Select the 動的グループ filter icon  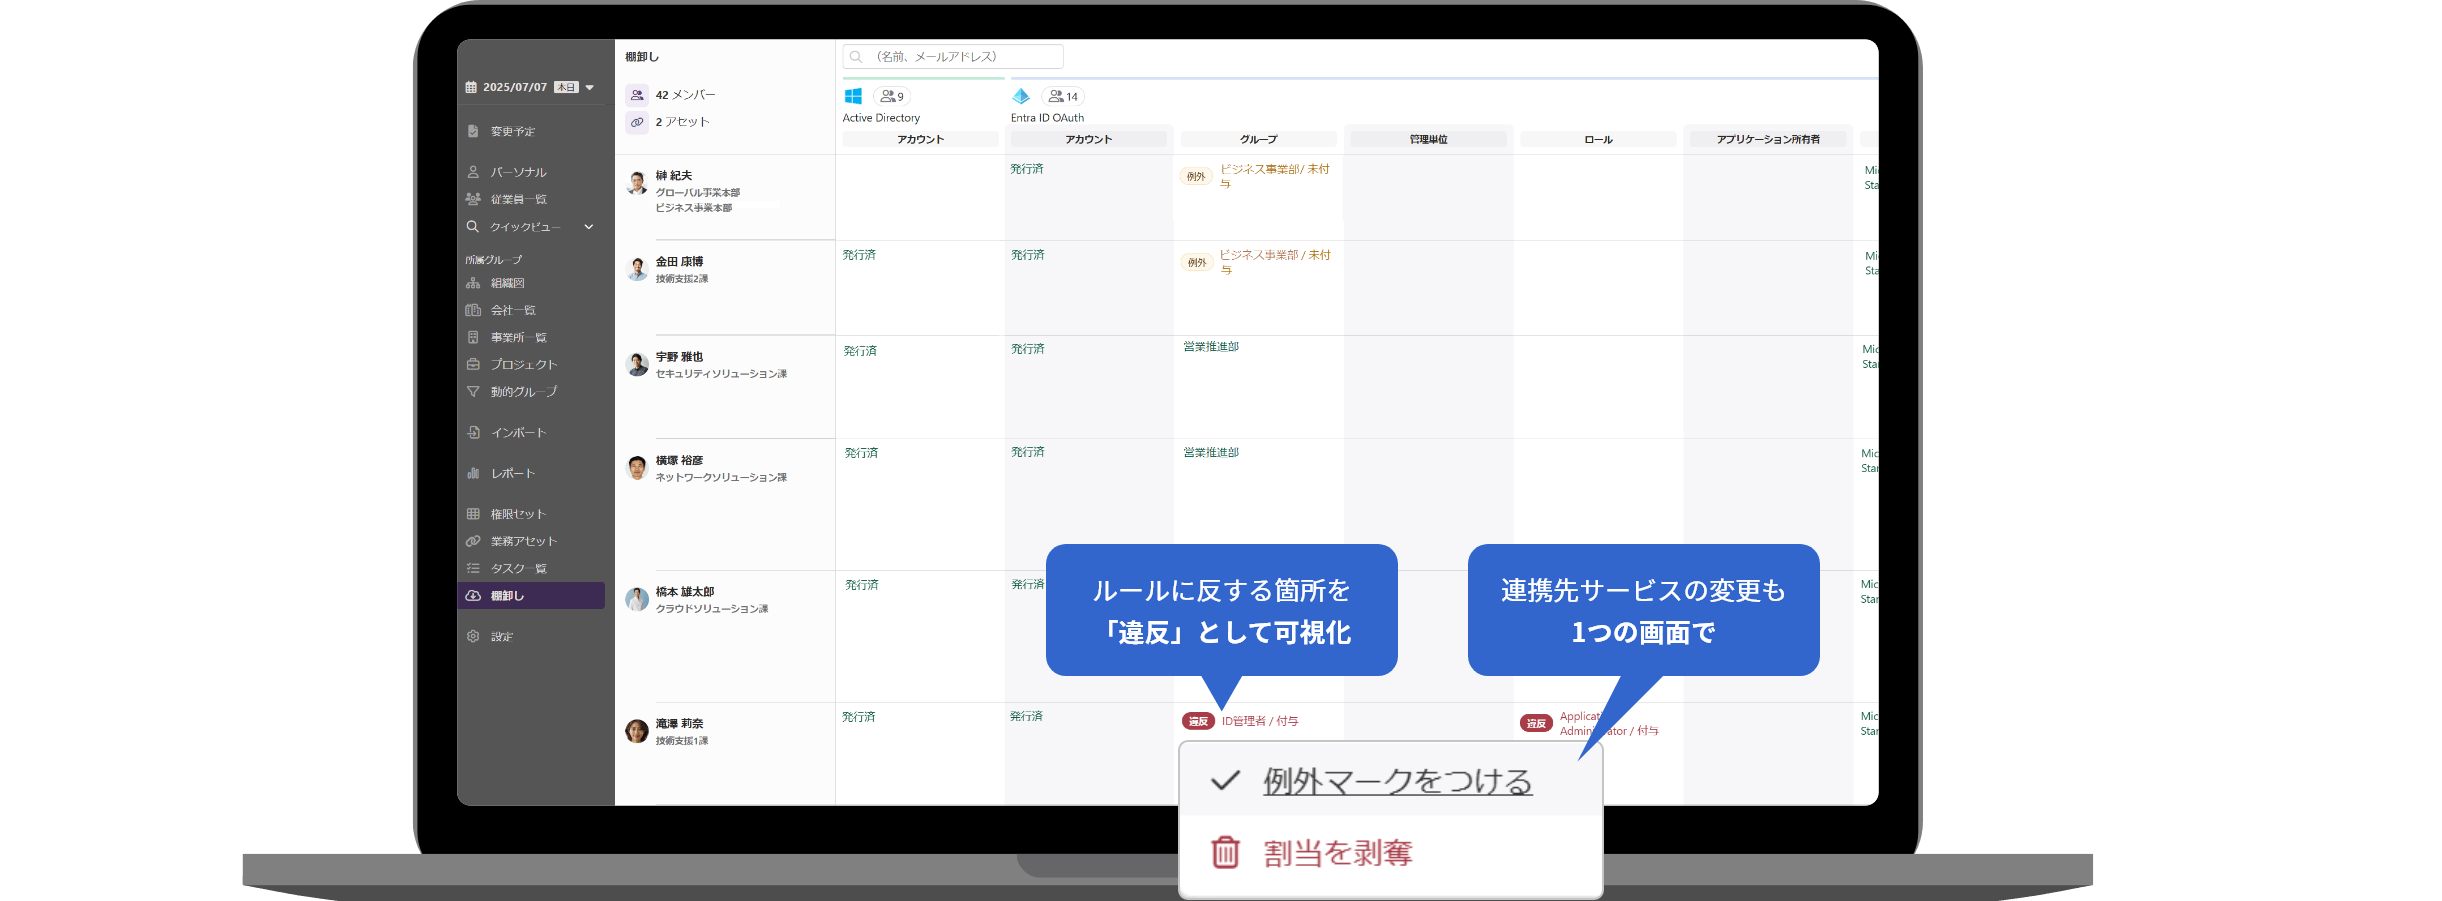(x=474, y=391)
